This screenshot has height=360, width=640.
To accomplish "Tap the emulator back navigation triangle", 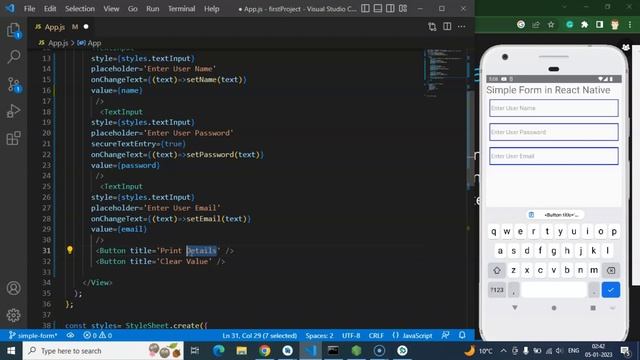I will (515, 308).
